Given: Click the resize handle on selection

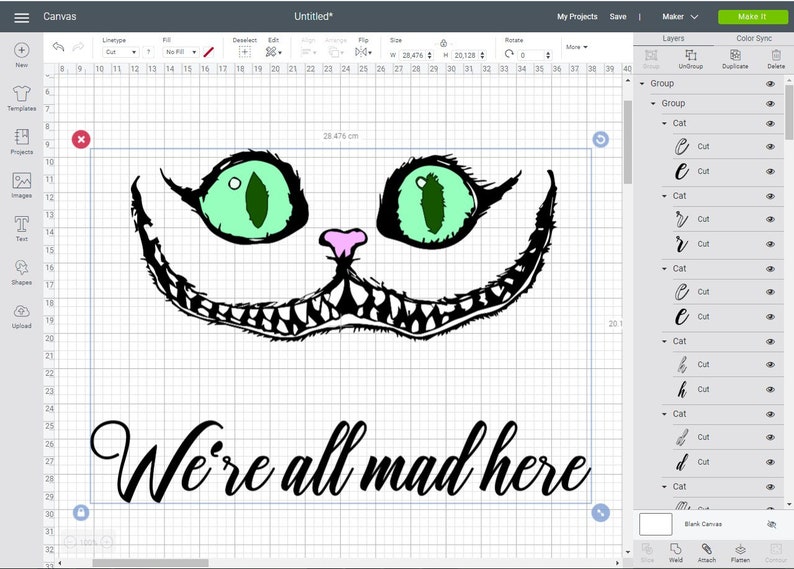Looking at the screenshot, I should (x=601, y=513).
